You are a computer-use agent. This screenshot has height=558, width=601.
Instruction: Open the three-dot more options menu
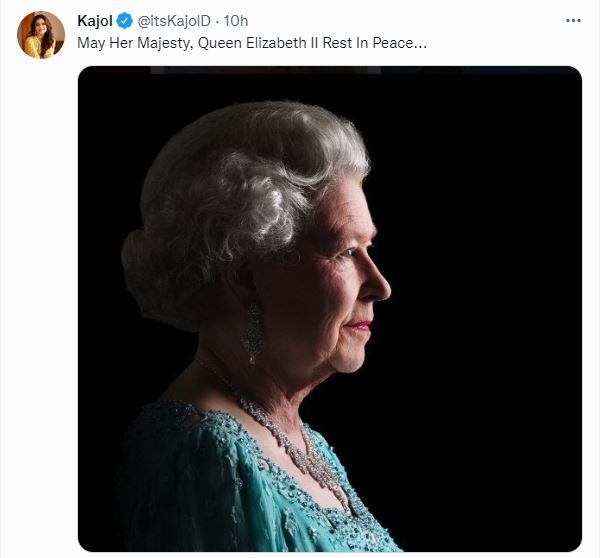573,21
